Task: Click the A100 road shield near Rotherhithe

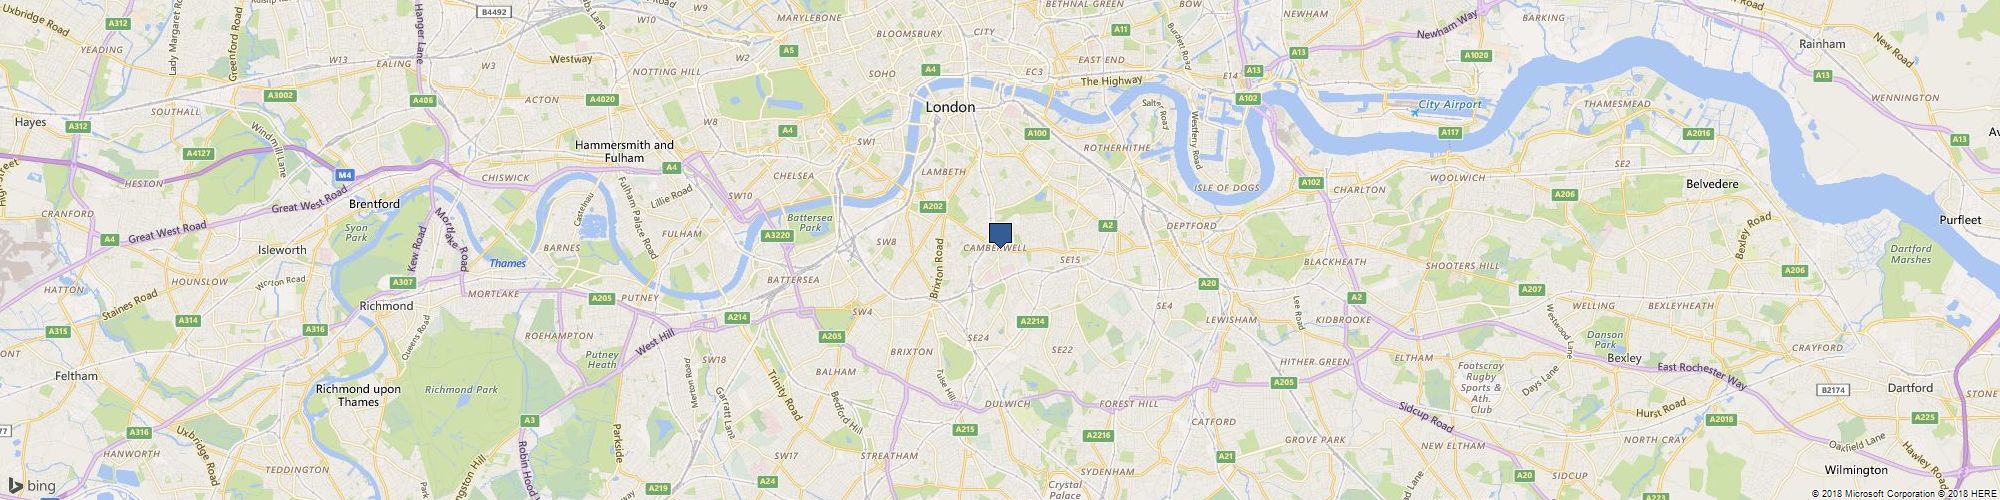Action: tap(1037, 133)
